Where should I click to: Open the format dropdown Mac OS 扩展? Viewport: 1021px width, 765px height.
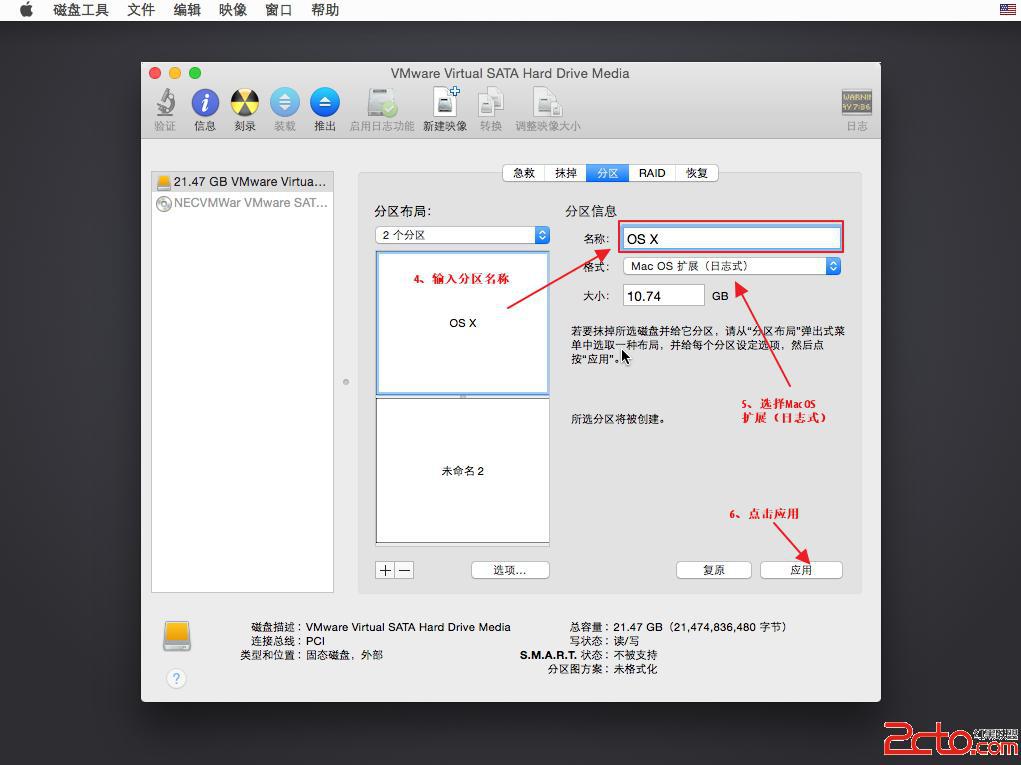[731, 266]
